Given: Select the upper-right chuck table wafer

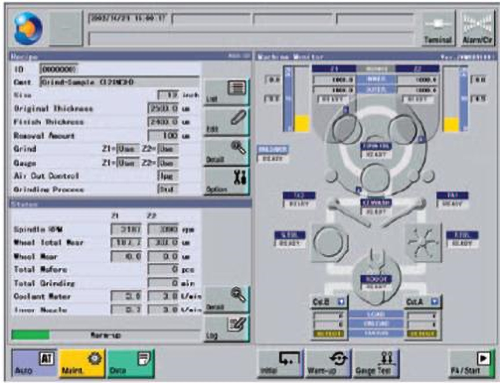Looking at the screenshot, I should click(403, 129).
